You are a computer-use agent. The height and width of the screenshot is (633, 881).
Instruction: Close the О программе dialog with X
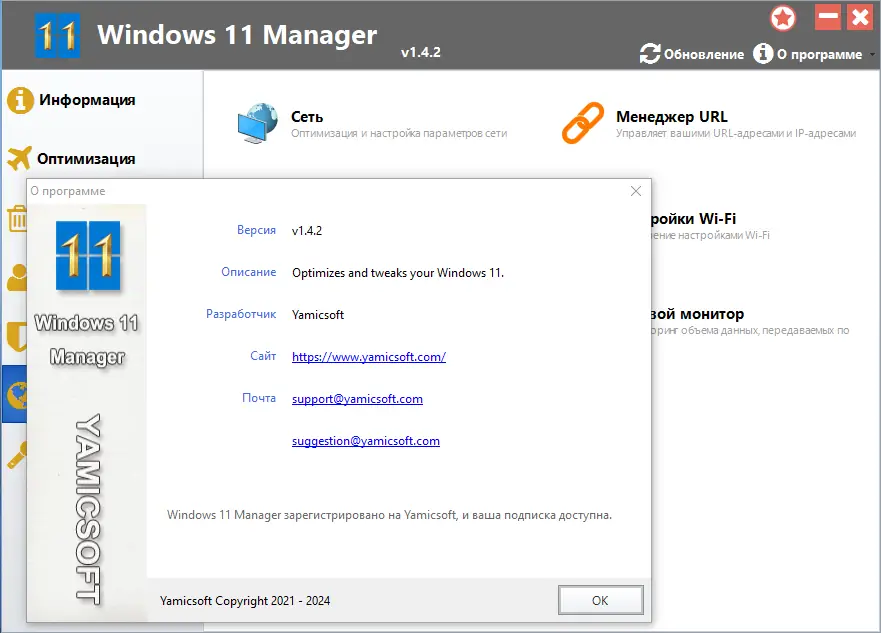635,192
